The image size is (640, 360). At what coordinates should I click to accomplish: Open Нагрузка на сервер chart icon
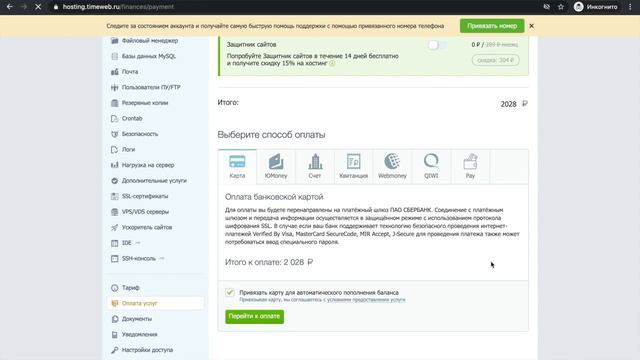115,165
